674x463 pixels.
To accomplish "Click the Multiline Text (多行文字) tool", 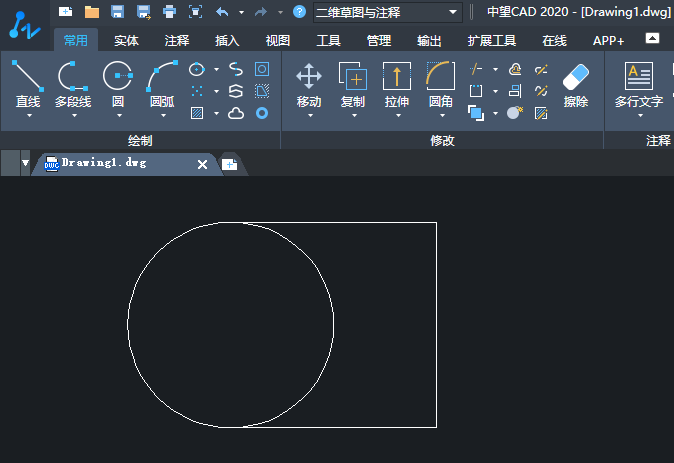I will [639, 84].
